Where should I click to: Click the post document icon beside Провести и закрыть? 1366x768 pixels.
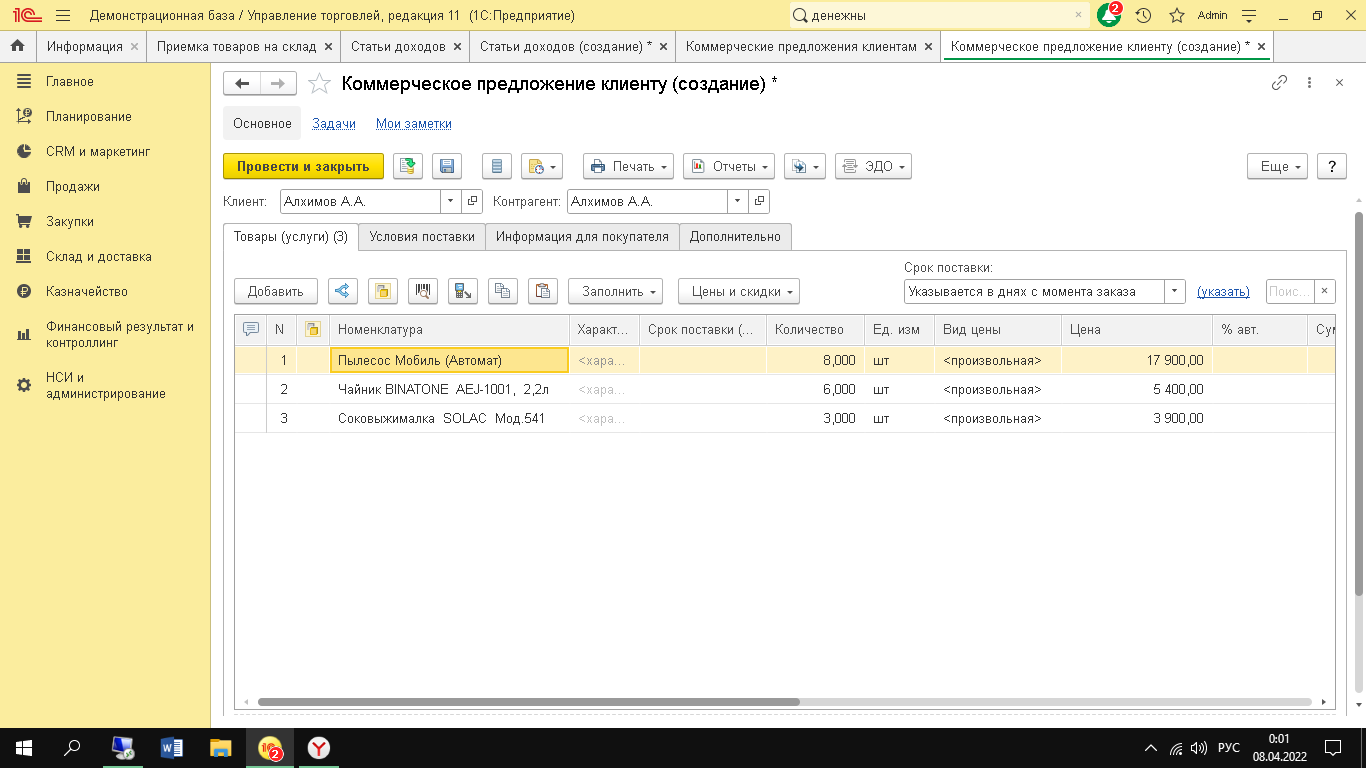click(x=407, y=166)
